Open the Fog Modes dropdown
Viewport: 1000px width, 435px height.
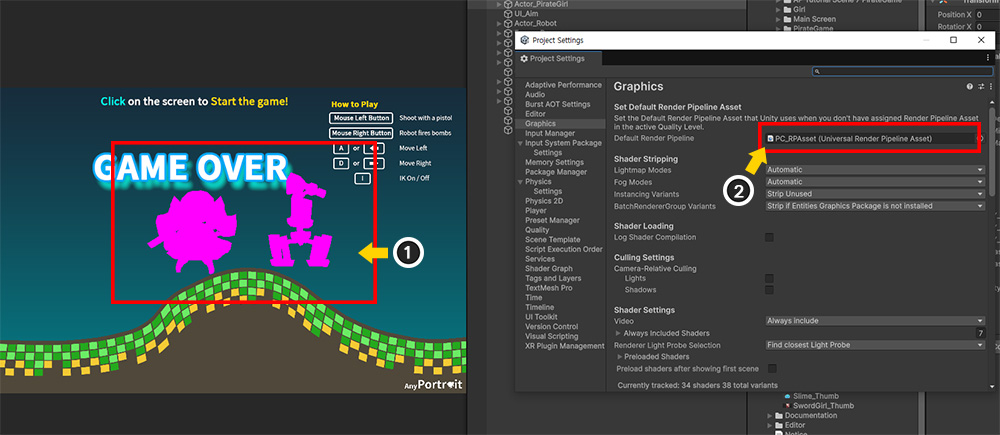[x=874, y=182]
